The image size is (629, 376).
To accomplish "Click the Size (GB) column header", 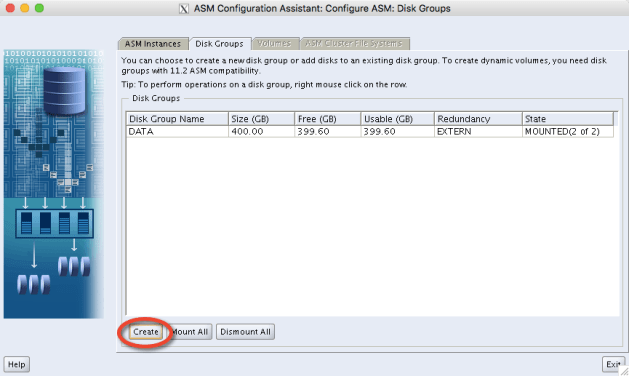I will [x=261, y=119].
